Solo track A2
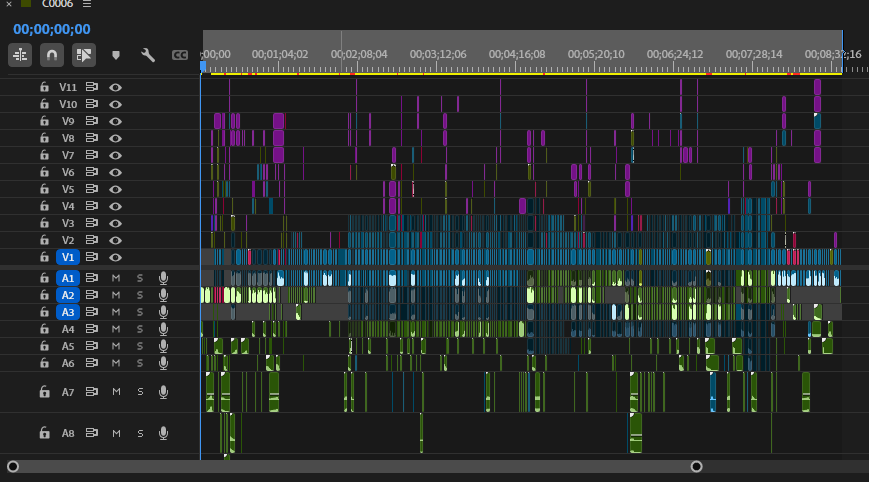This screenshot has width=869, height=482. 140,295
